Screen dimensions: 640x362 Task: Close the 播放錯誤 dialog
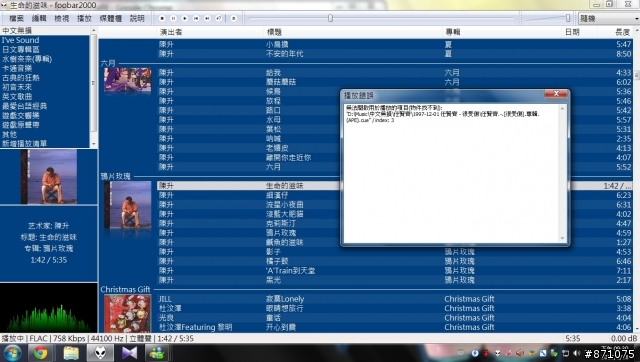(x=556, y=94)
